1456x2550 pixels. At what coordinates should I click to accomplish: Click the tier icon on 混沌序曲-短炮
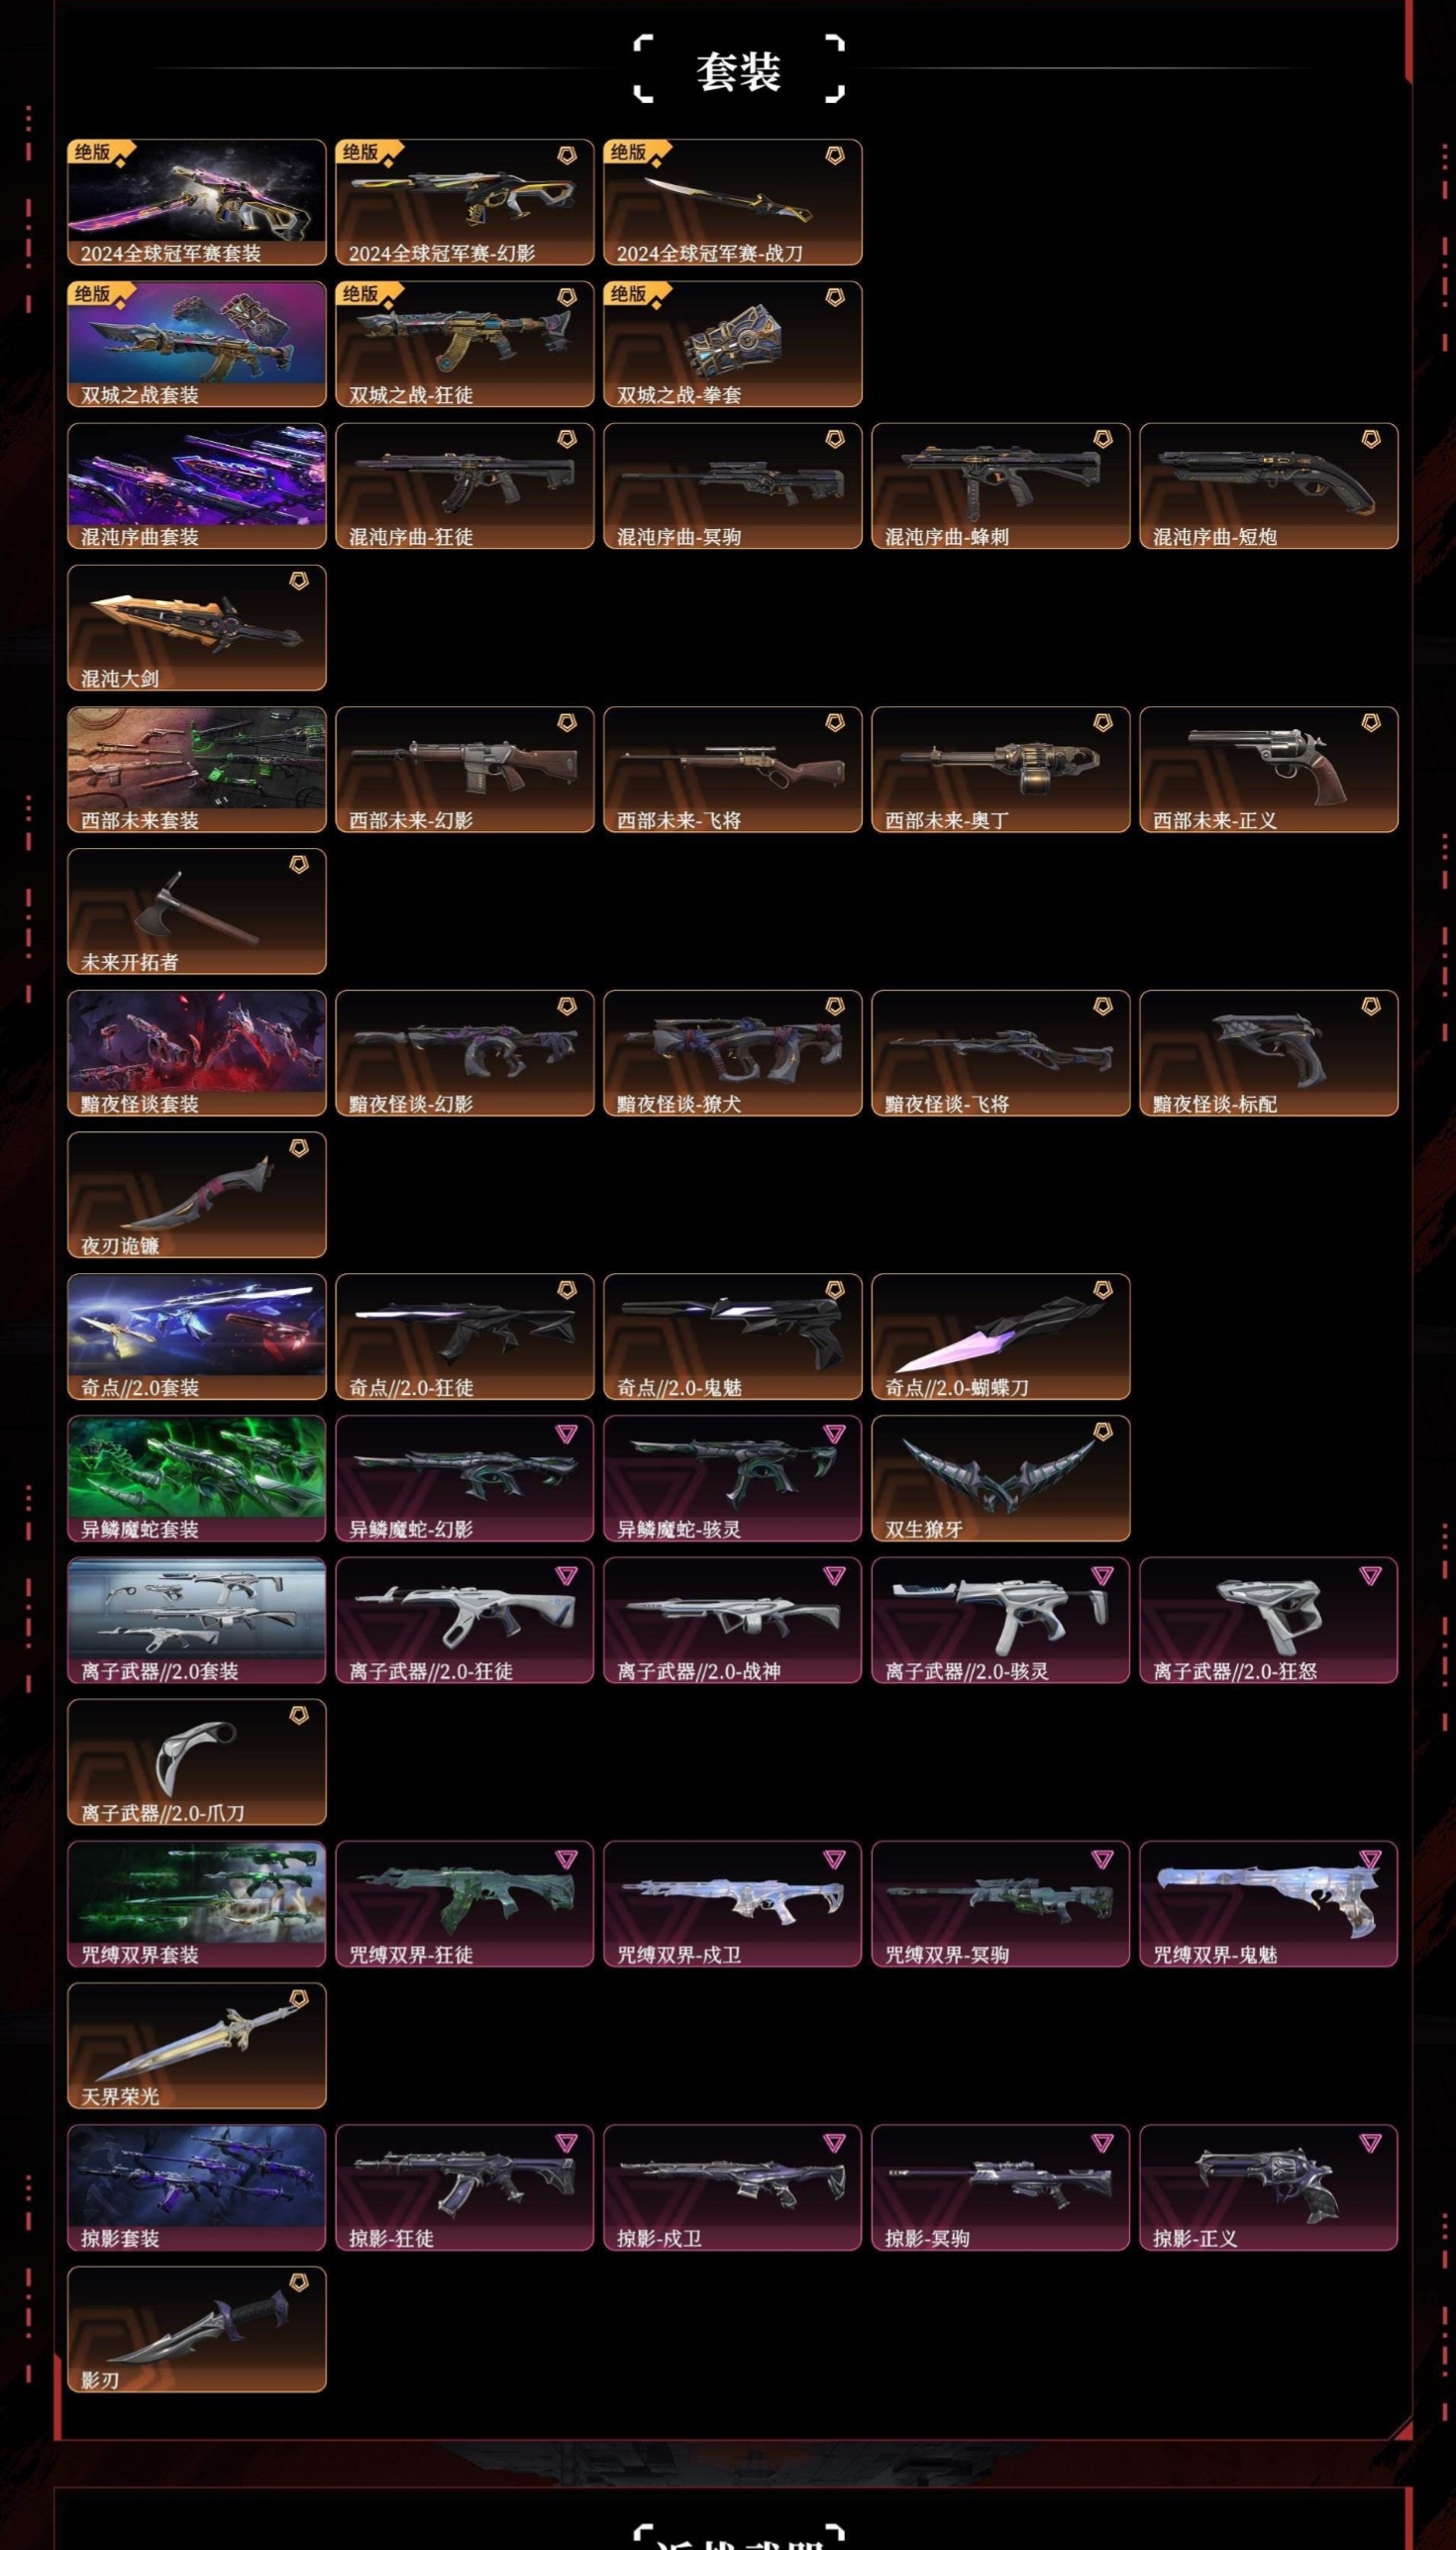tap(1371, 439)
